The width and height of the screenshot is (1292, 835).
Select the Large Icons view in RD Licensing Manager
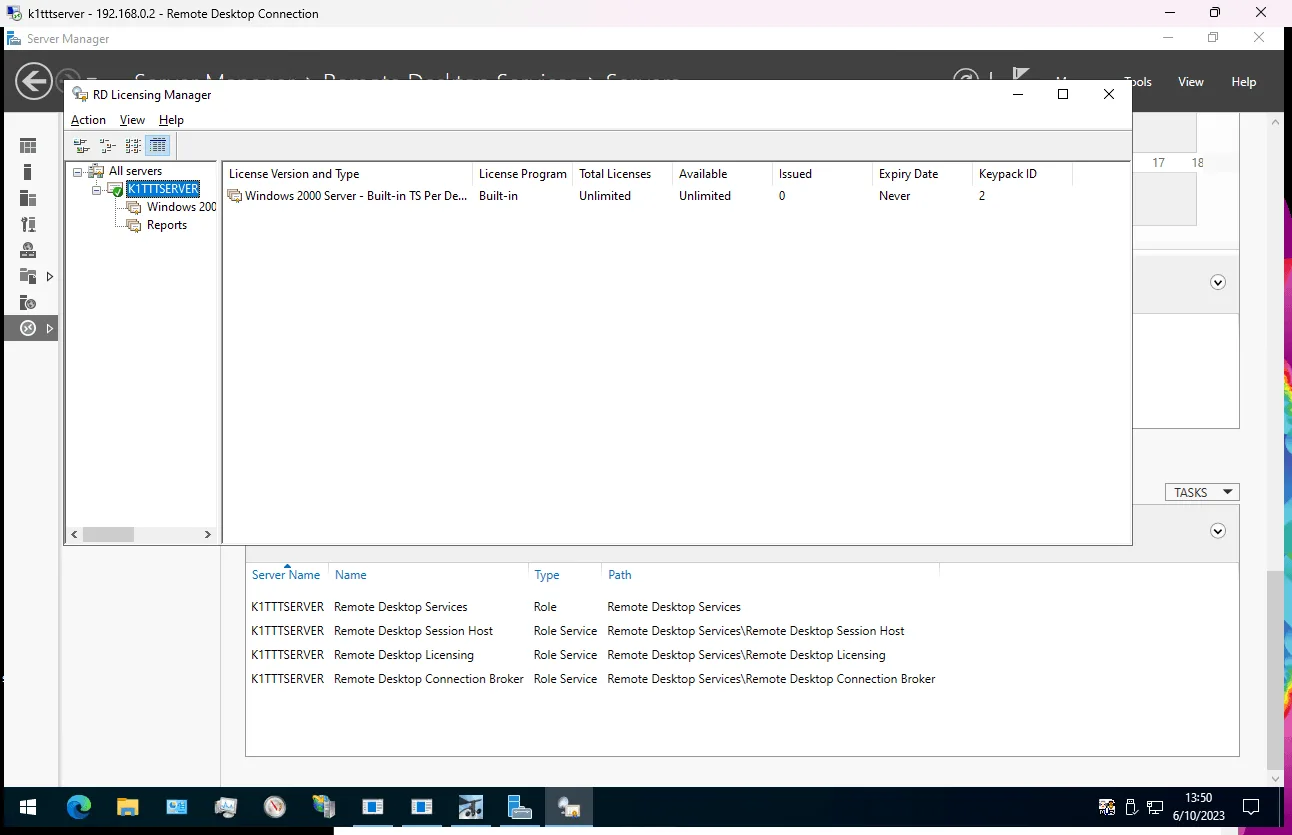click(81, 145)
